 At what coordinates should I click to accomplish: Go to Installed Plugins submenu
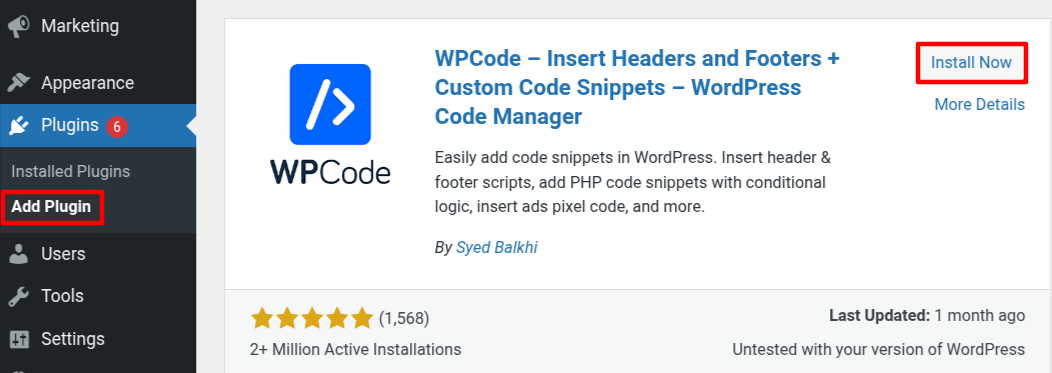70,172
